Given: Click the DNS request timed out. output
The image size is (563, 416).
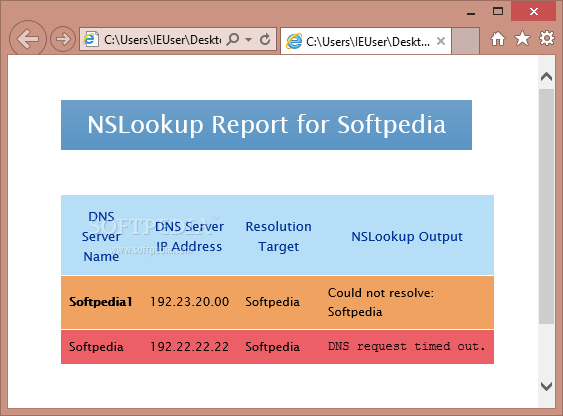Looking at the screenshot, I should (x=406, y=346).
